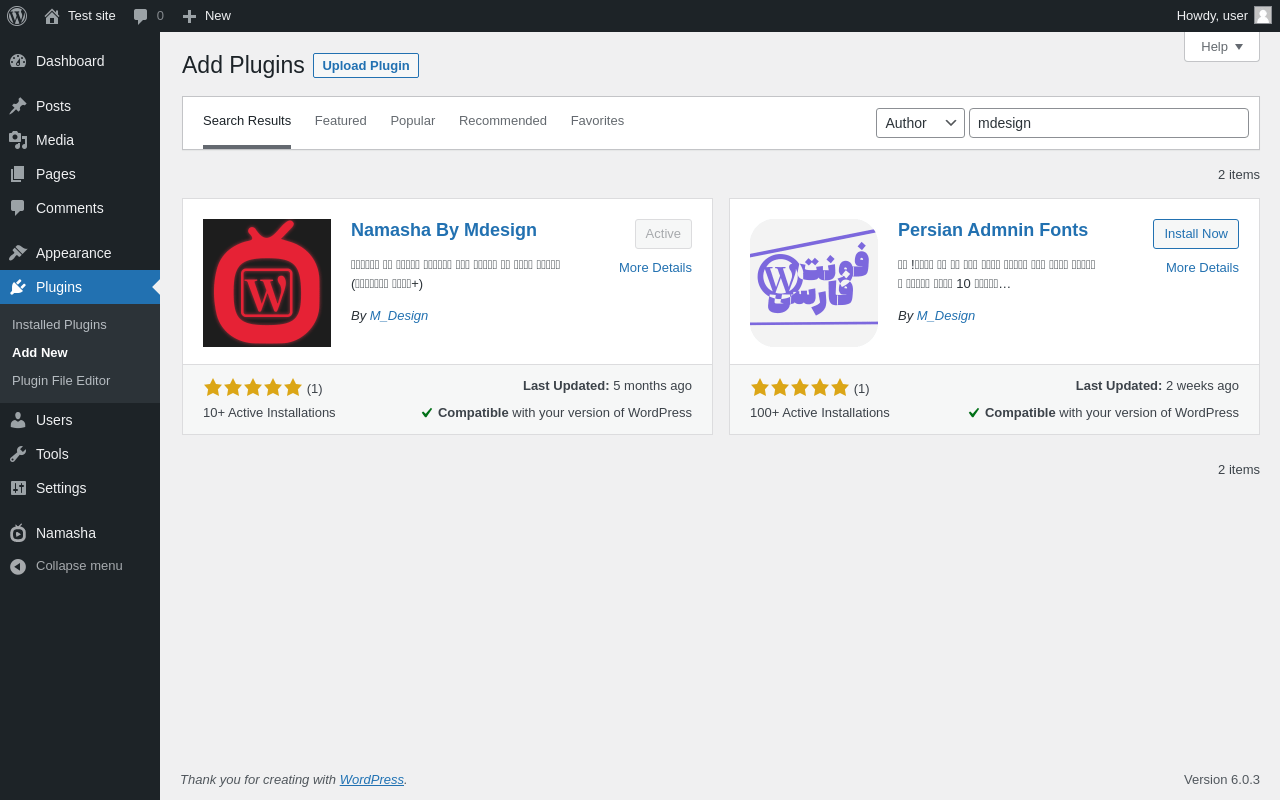
Task: Open Posts via the pushpin icon
Action: pyautogui.click(x=18, y=106)
